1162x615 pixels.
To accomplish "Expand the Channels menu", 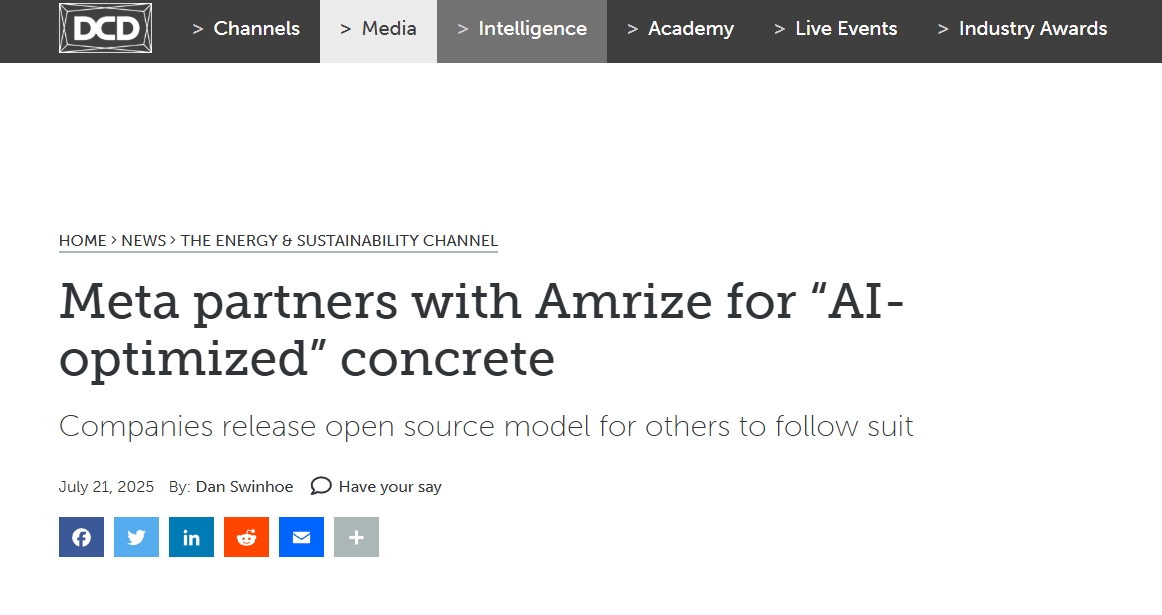I will (246, 29).
